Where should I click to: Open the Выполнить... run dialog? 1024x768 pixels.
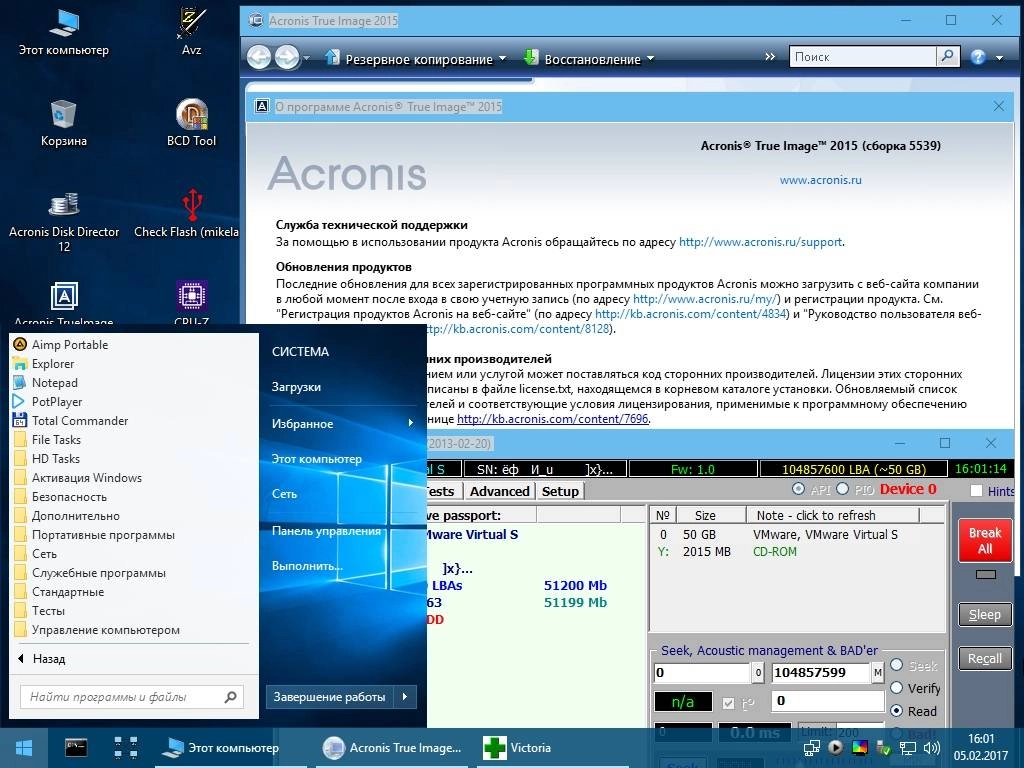306,566
